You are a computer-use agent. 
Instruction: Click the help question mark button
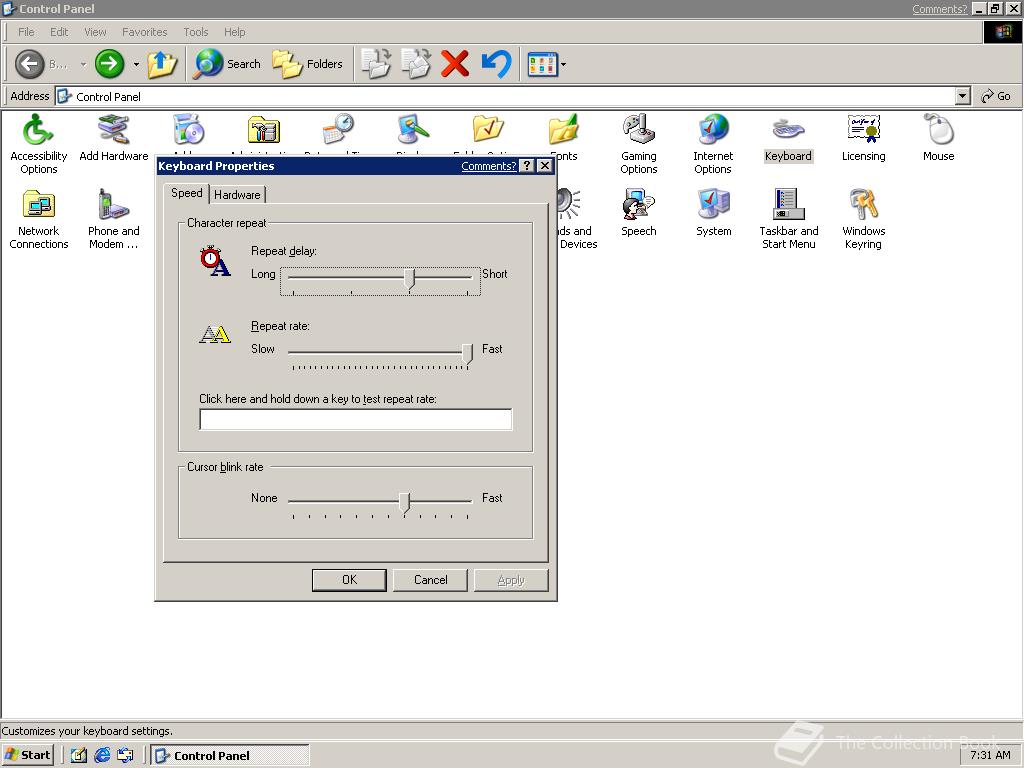pyautogui.click(x=527, y=166)
